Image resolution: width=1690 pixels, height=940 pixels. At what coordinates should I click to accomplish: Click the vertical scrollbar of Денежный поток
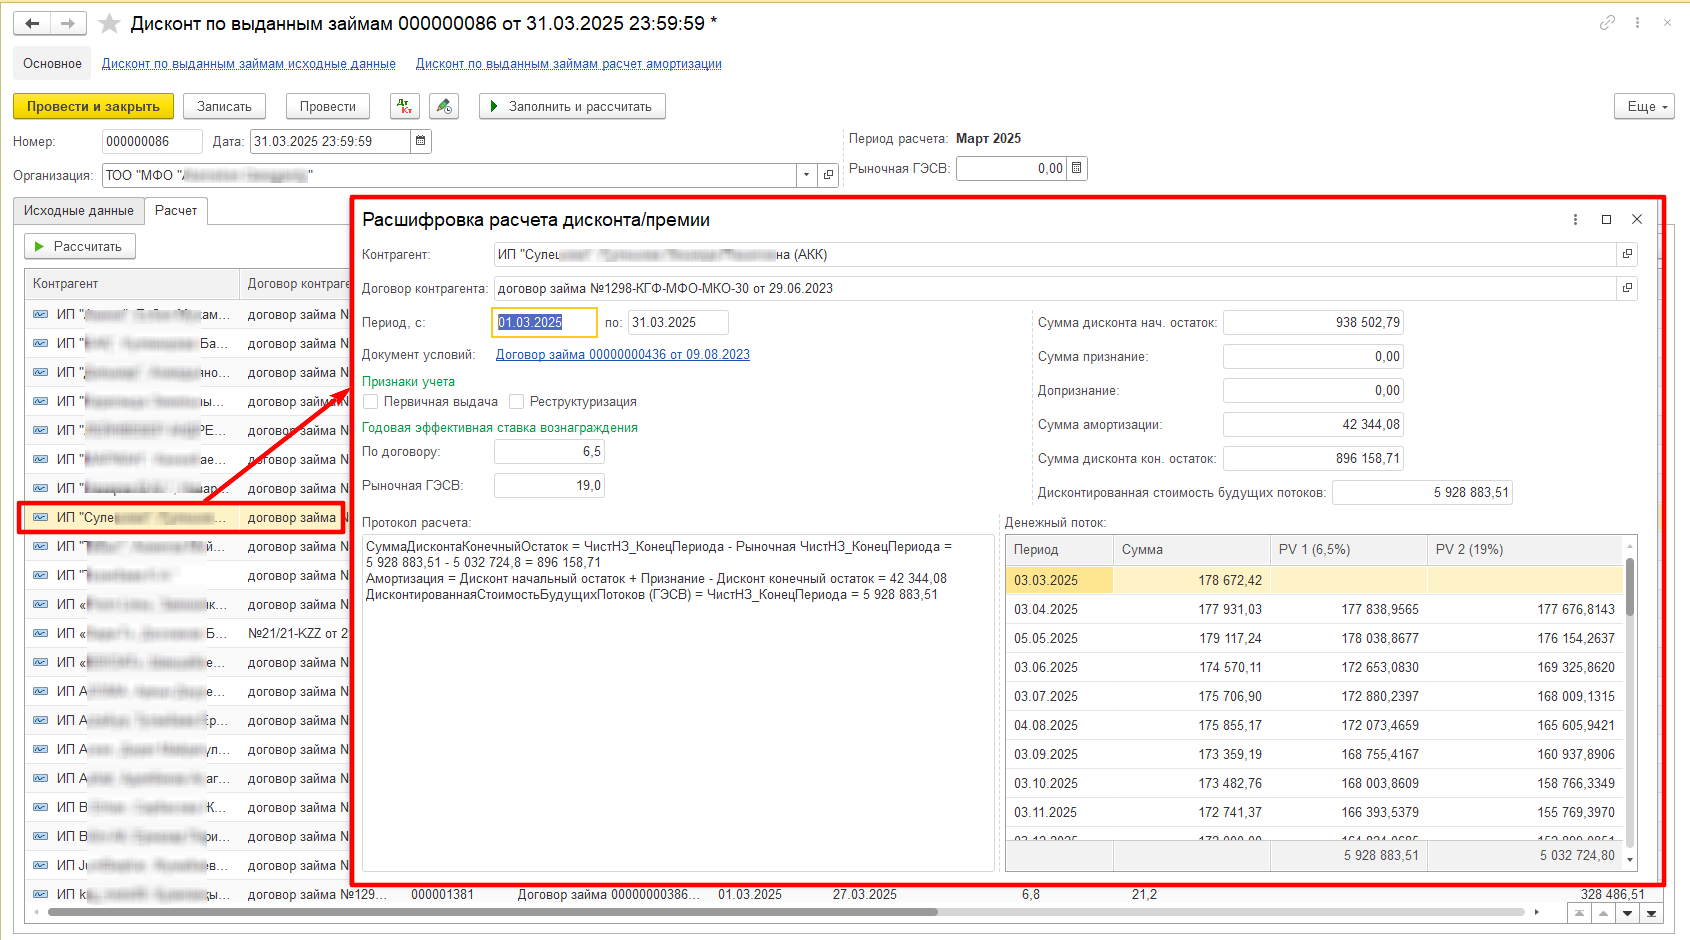click(1630, 587)
